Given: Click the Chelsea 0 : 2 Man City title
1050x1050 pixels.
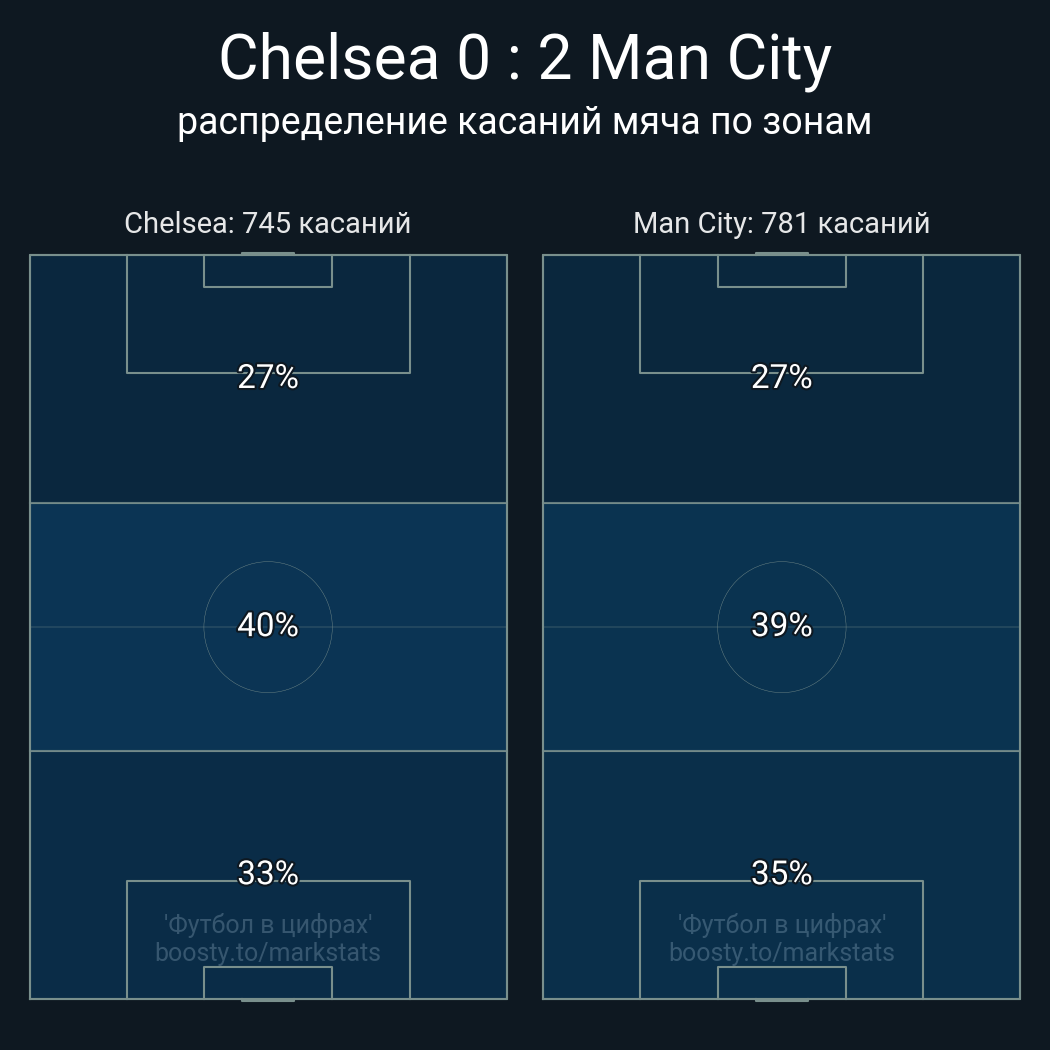Looking at the screenshot, I should pos(524,58).
